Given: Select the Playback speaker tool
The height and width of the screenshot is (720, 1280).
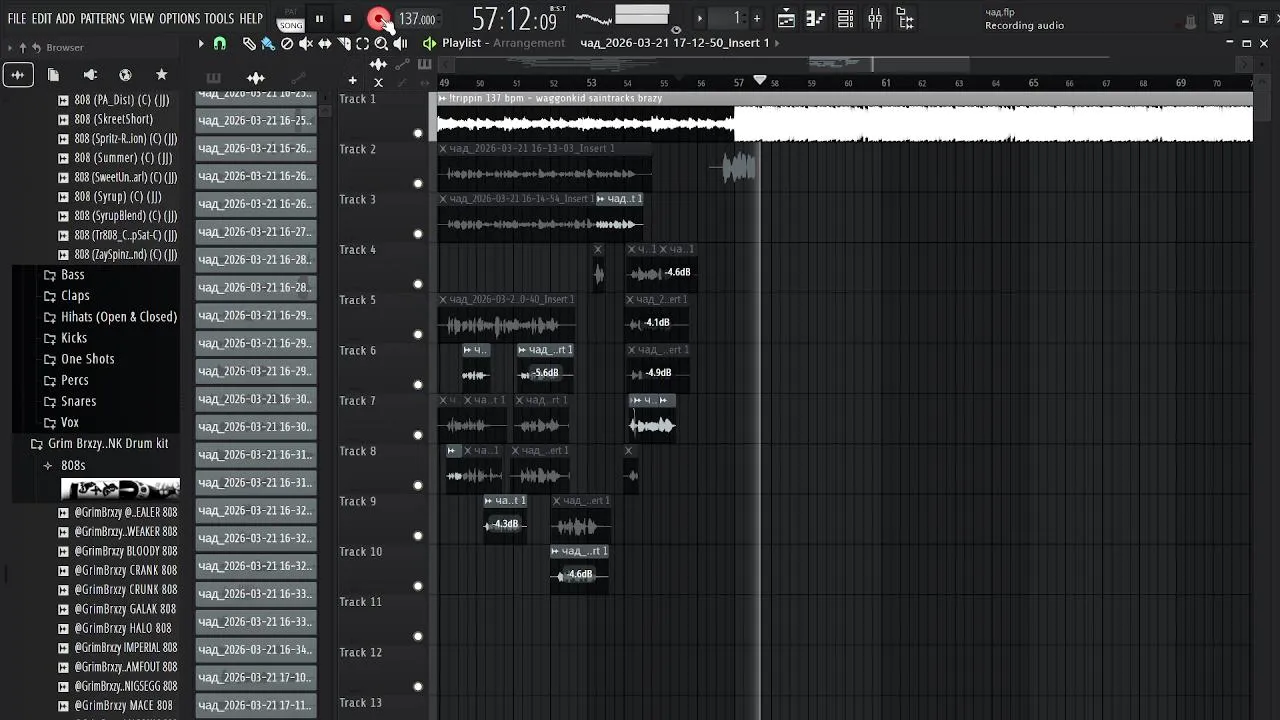Looking at the screenshot, I should (400, 44).
